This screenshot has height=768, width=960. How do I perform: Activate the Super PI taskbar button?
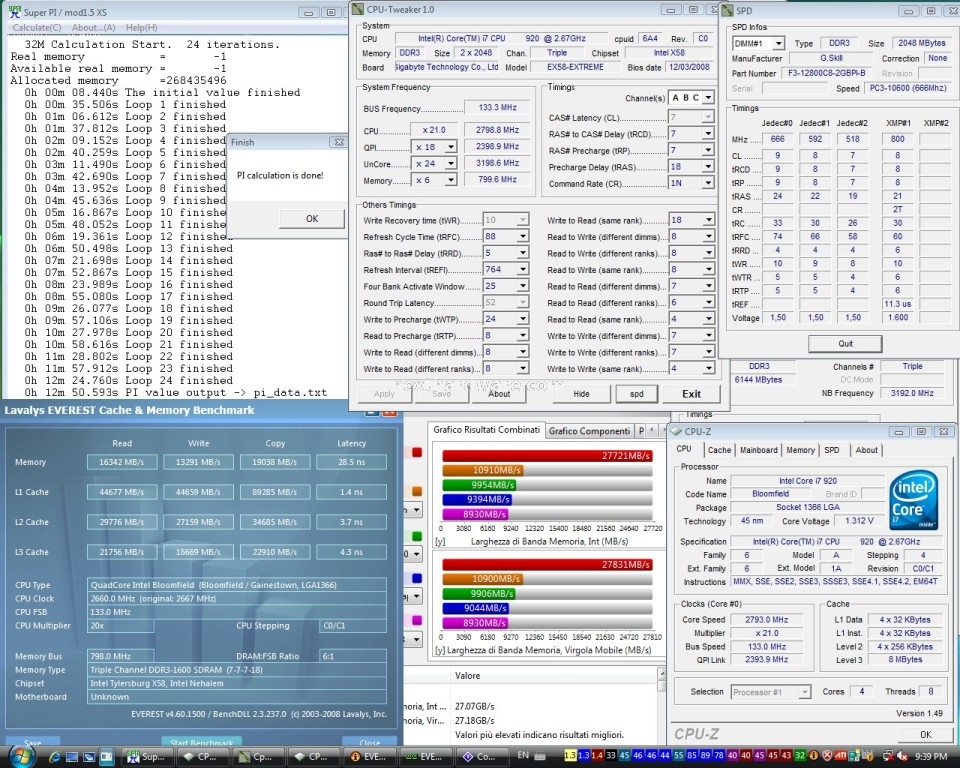point(148,757)
